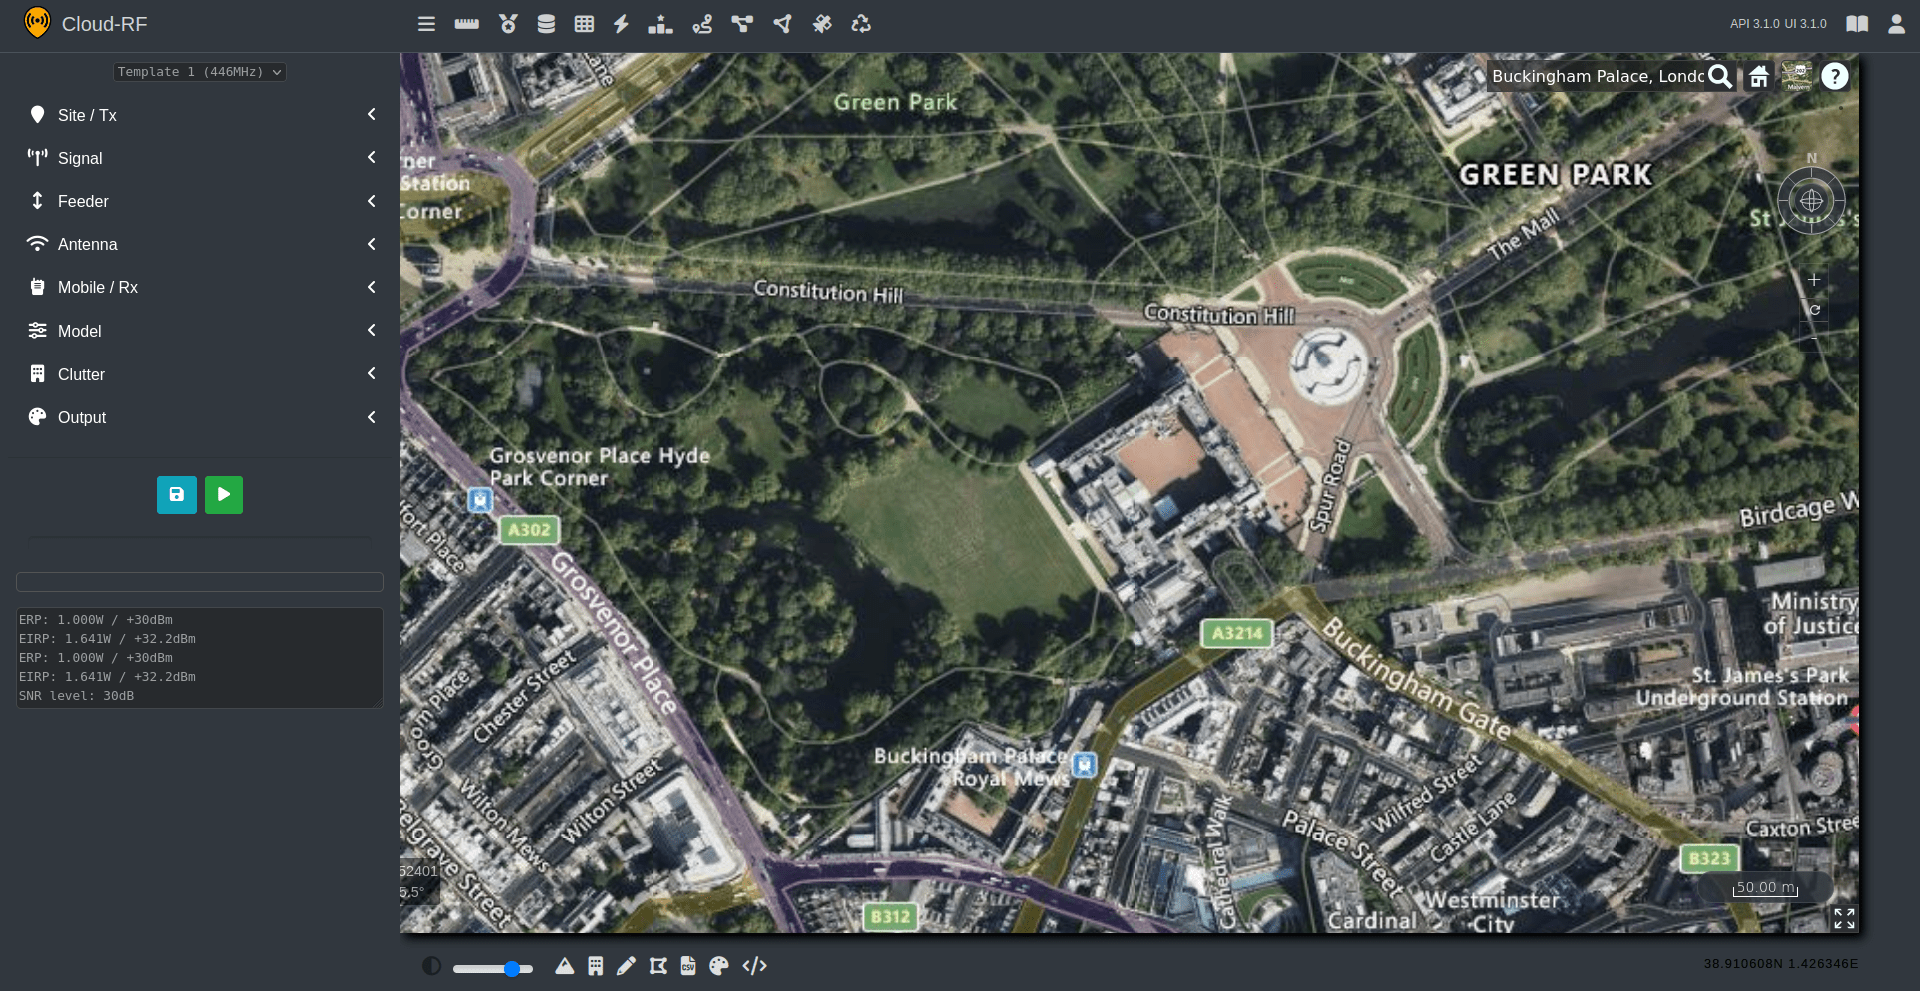
Task: Click the ruler measurement tool icon
Action: pos(466,24)
